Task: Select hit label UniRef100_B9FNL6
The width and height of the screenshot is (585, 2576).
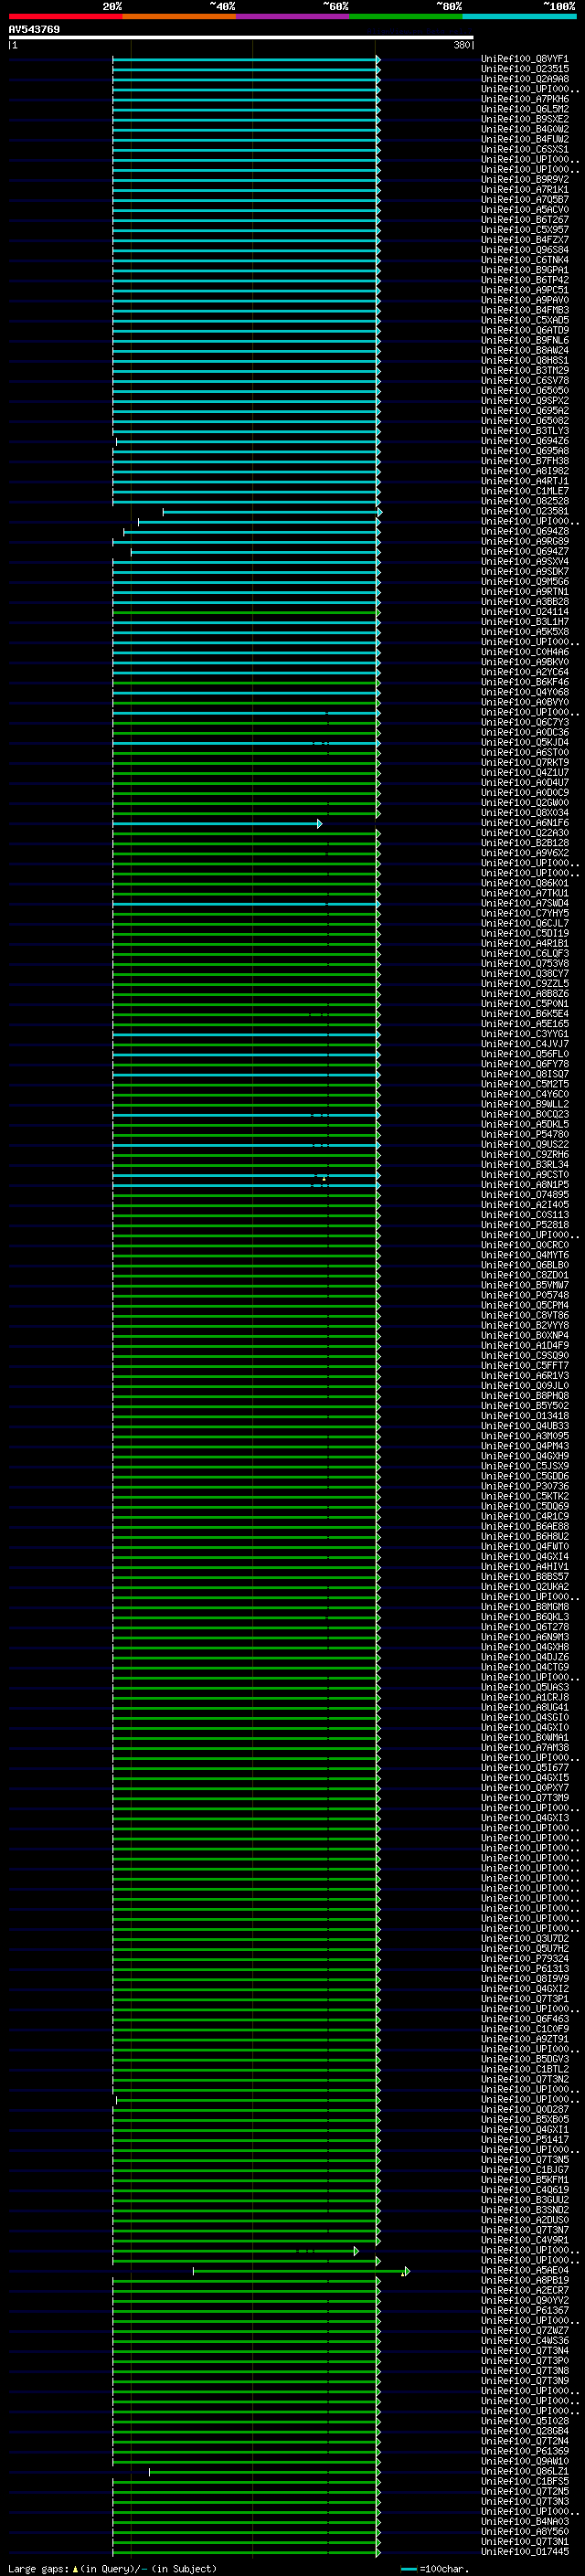Action: point(525,340)
